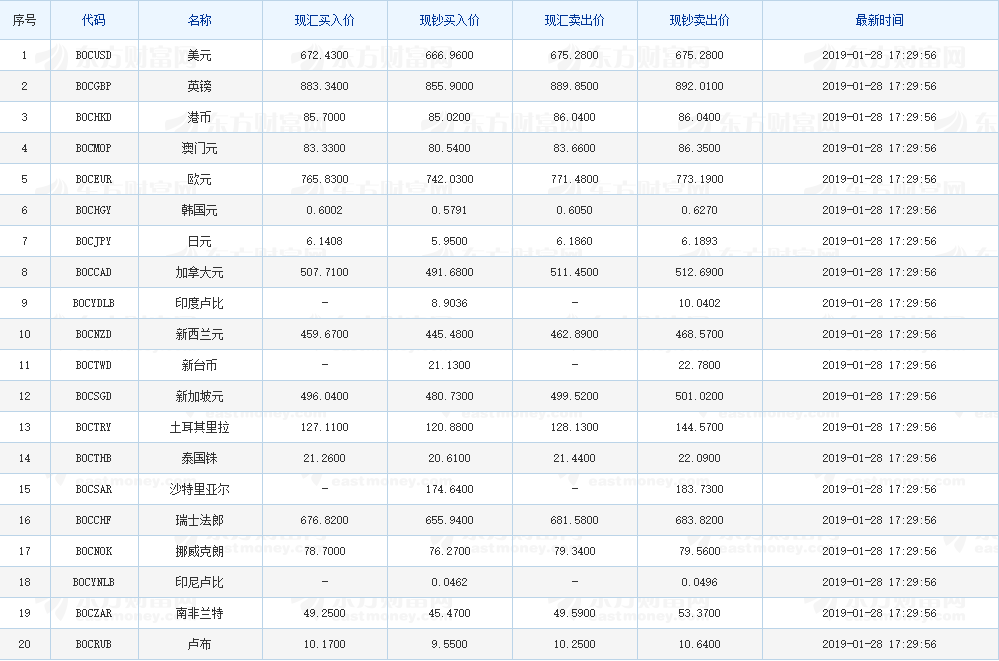Select the 韩国元 name cell

pos(199,210)
